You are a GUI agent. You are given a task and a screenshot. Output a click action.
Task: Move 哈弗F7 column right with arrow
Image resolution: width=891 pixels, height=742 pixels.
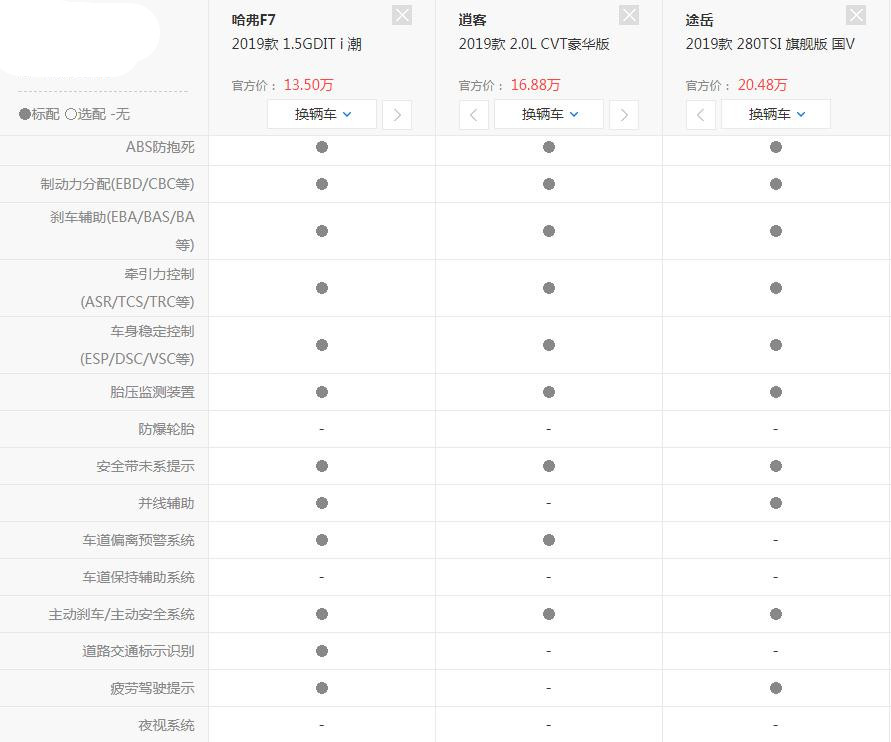[x=397, y=115]
